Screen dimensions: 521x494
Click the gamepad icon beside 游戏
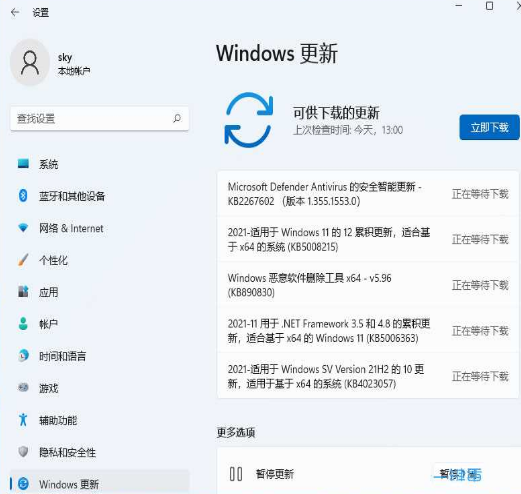coord(23,387)
